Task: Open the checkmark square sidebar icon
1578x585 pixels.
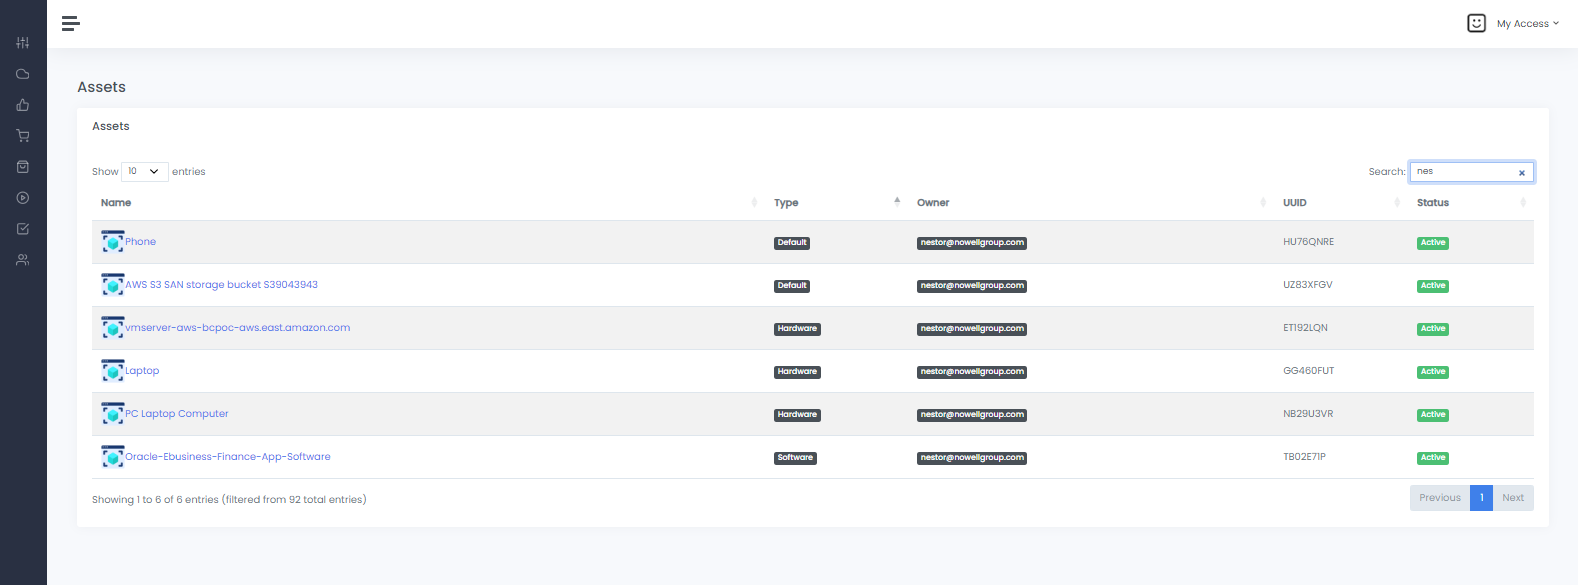Action: click(x=23, y=229)
